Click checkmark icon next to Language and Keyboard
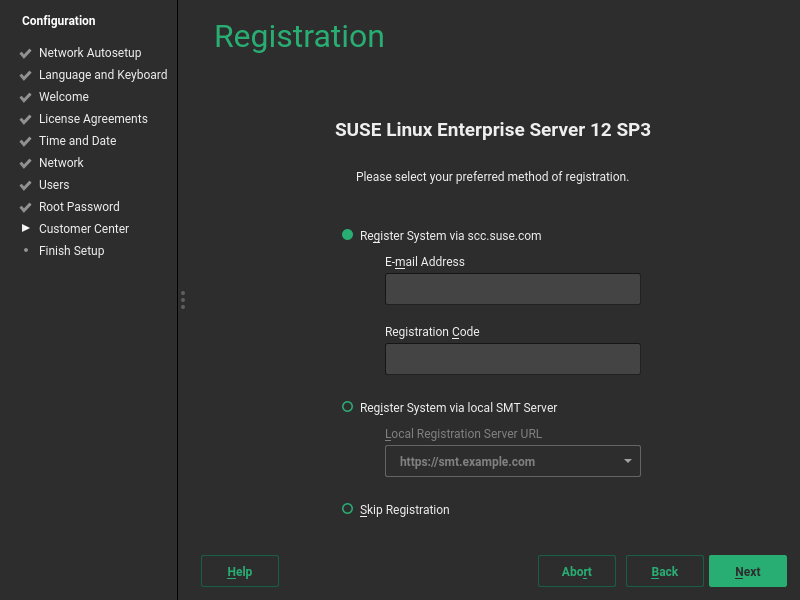The height and width of the screenshot is (600, 800). (26, 75)
